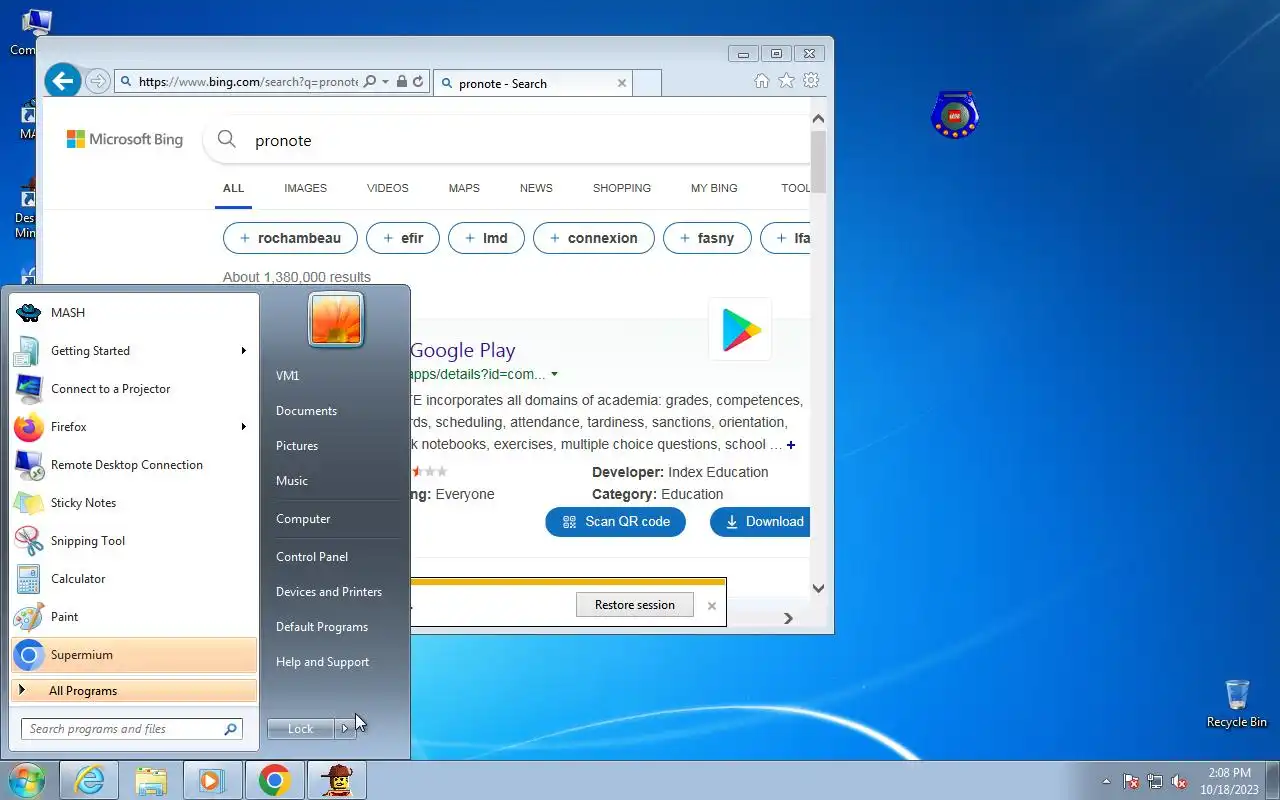
Task: Launch Connect to a Projector
Action: click(x=134, y=389)
